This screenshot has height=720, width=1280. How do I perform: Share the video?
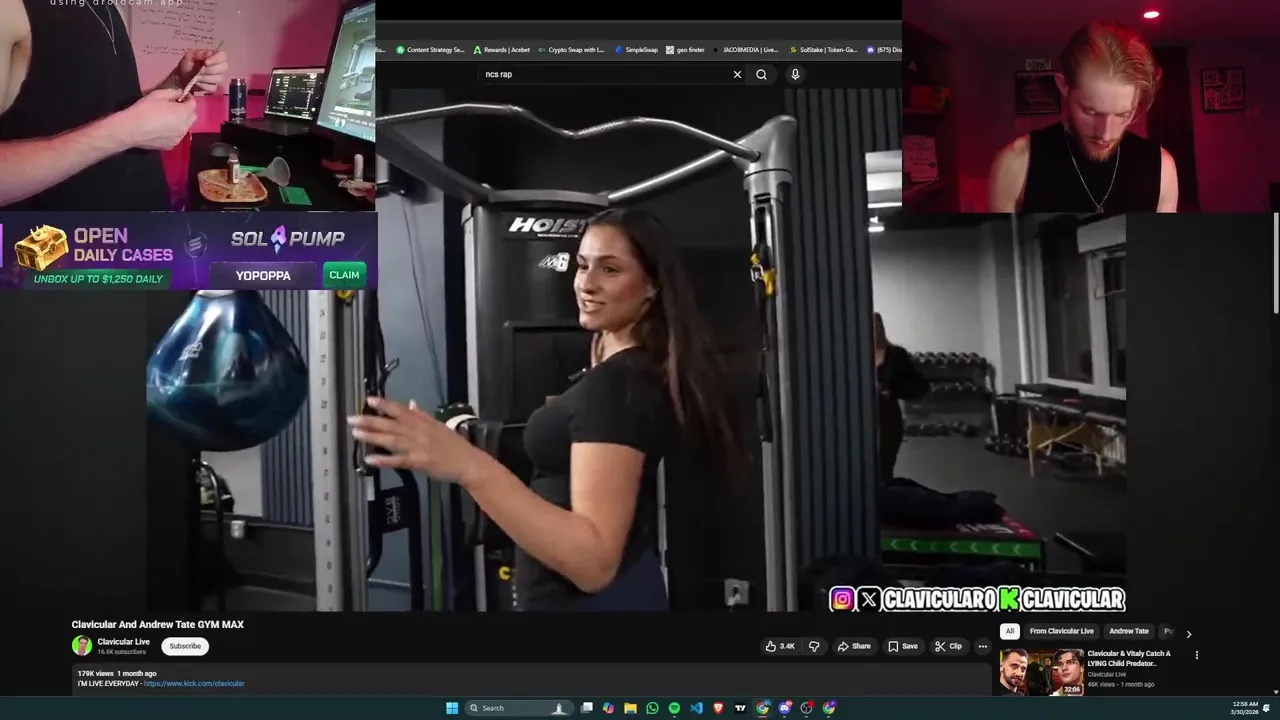(854, 646)
